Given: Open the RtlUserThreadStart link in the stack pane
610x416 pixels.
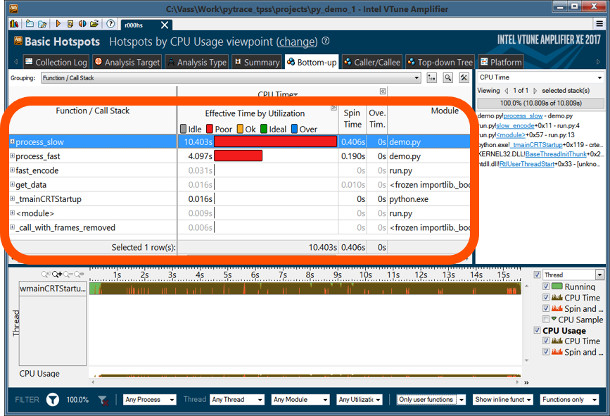Looking at the screenshot, I should 527,164.
